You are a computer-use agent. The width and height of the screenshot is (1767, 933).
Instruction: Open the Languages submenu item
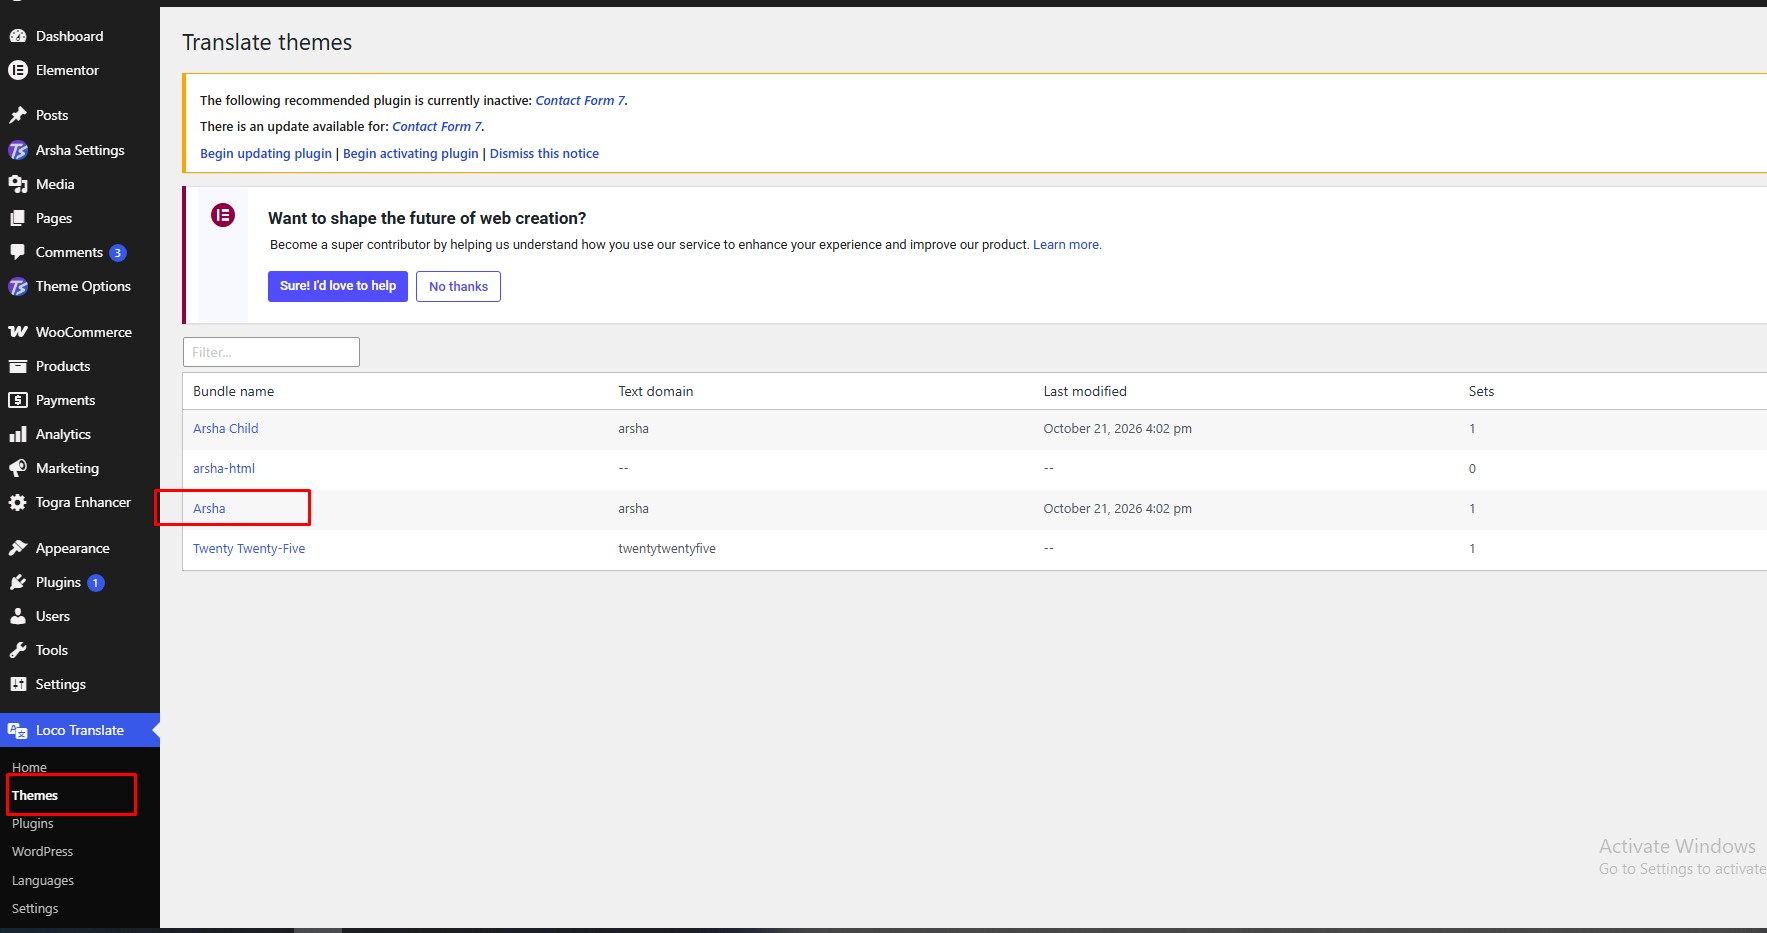pos(43,880)
